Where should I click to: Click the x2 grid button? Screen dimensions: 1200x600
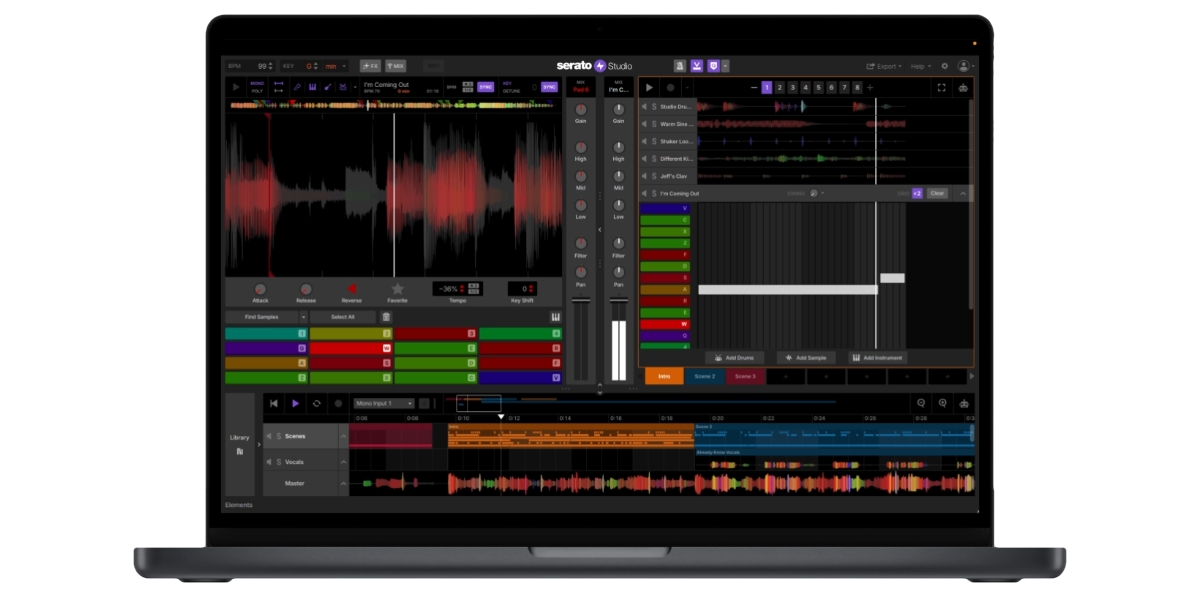click(x=917, y=193)
